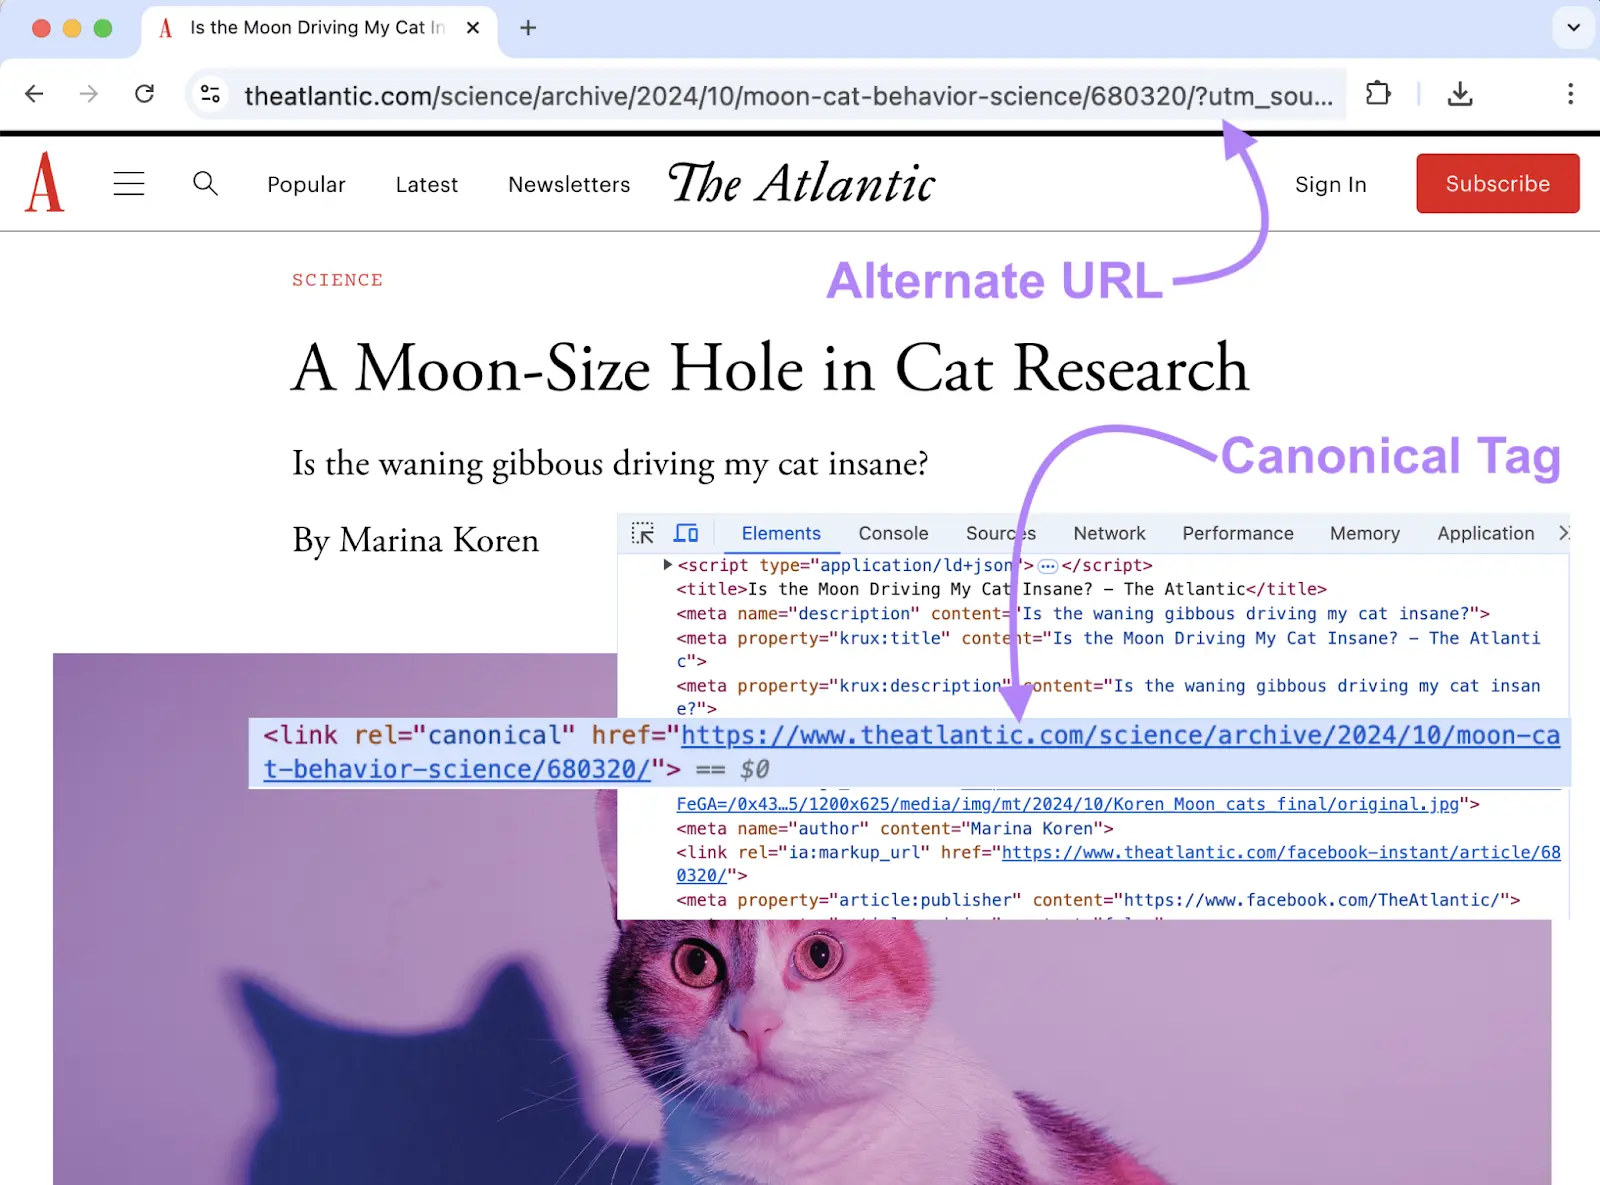Select The Atlantic logo icon

(x=45, y=183)
